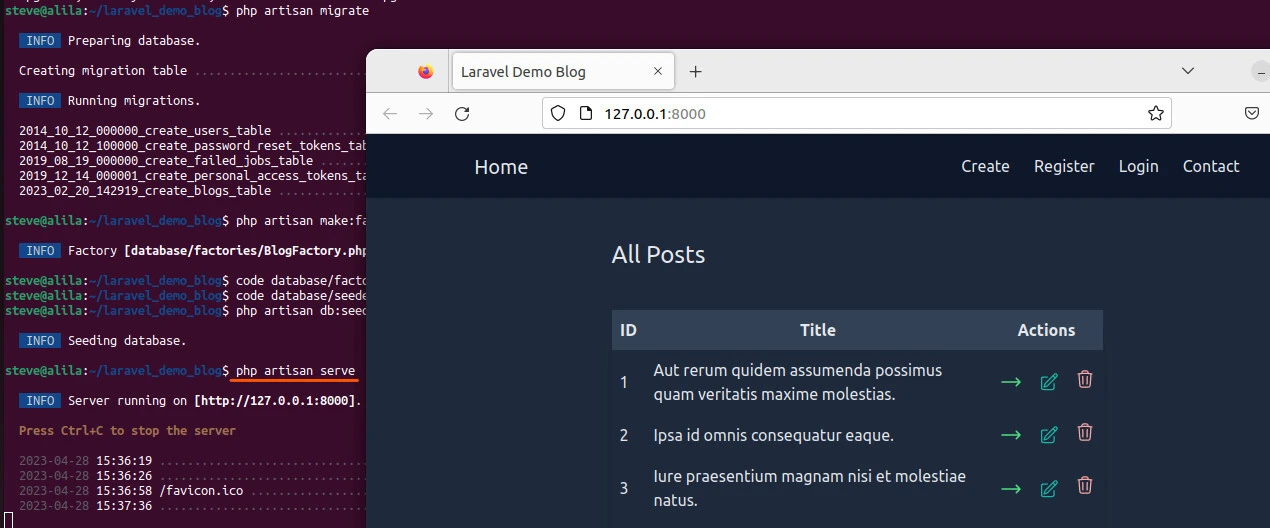This screenshot has height=528, width=1270.
Task: Close the Laravel Demo Blog tab
Action: (x=658, y=72)
